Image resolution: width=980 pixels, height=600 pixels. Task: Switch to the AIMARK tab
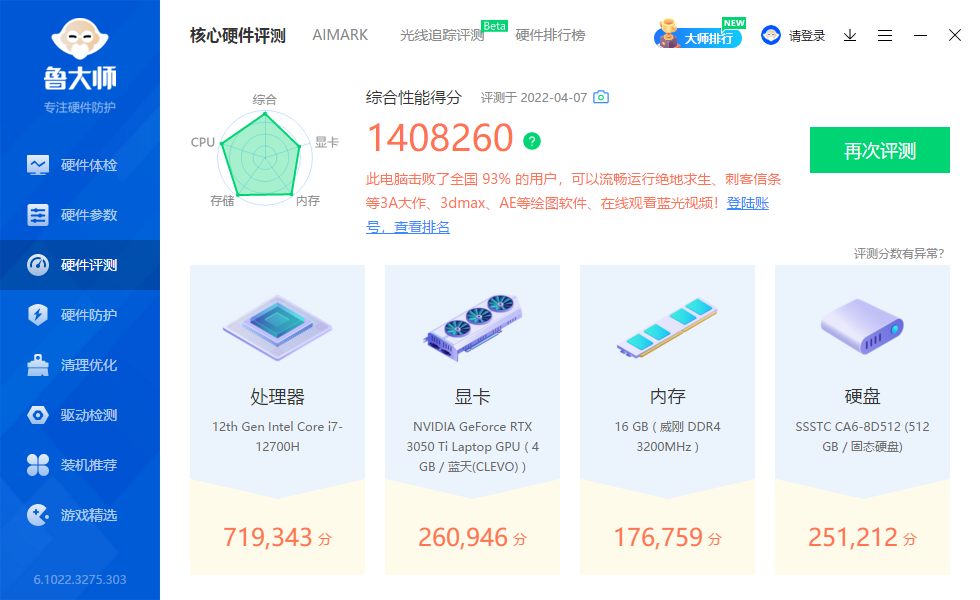tap(340, 34)
